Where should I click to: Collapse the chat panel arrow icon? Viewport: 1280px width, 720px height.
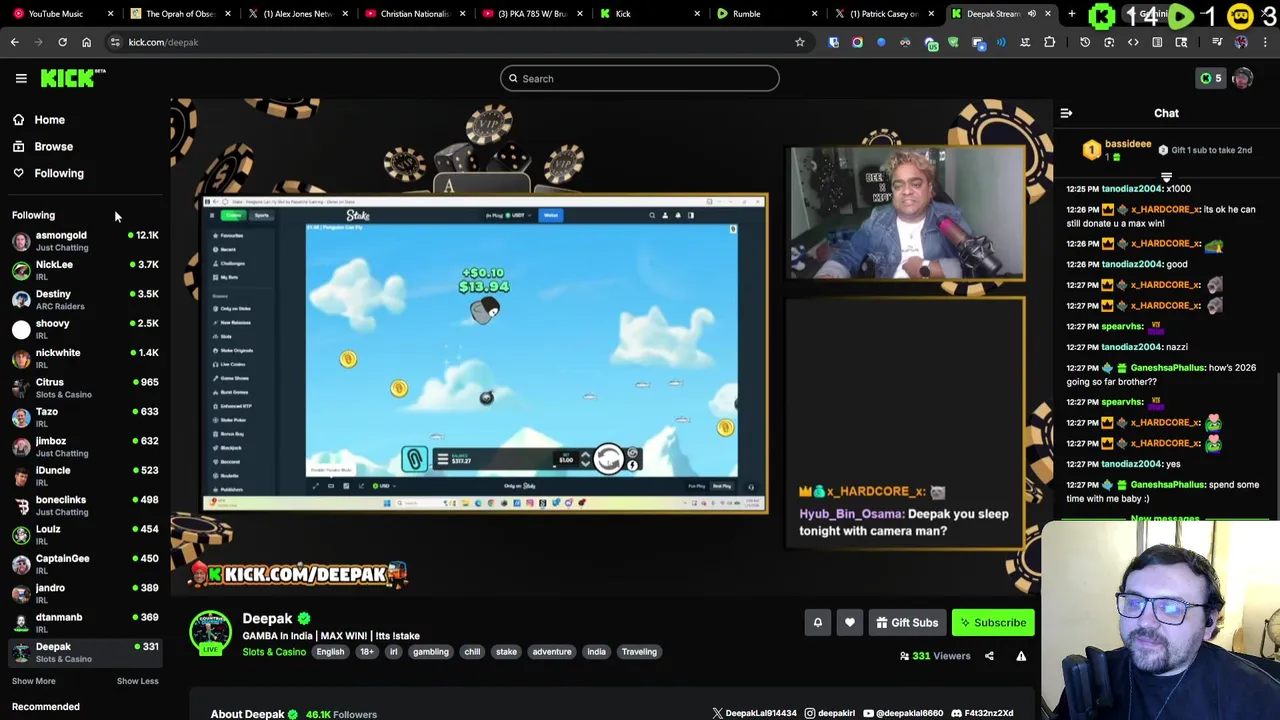click(1066, 113)
